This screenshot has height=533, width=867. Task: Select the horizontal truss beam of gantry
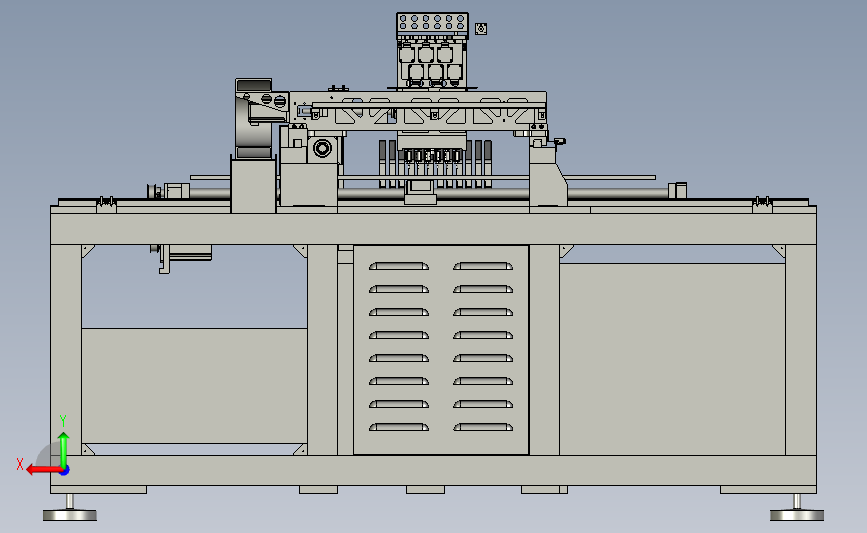[418, 111]
